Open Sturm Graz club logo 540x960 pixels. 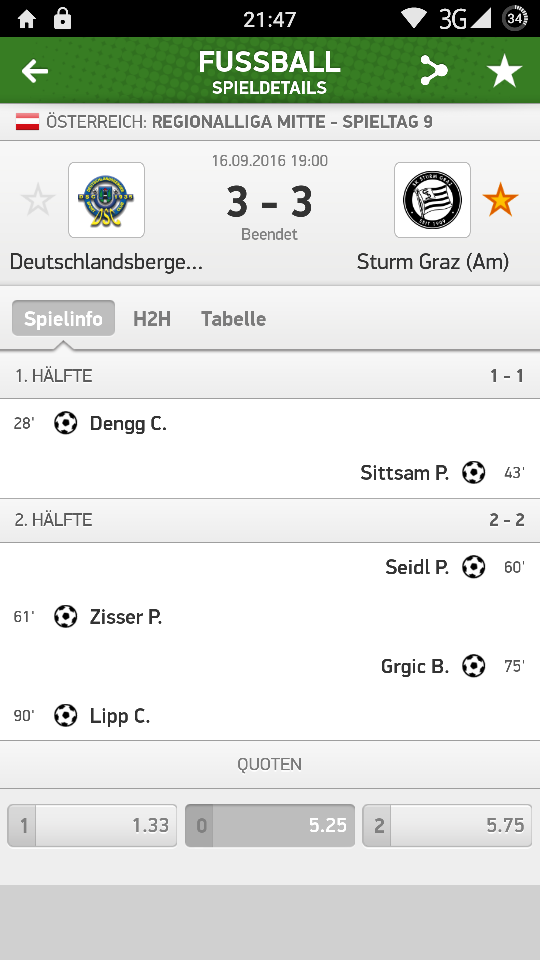click(432, 200)
